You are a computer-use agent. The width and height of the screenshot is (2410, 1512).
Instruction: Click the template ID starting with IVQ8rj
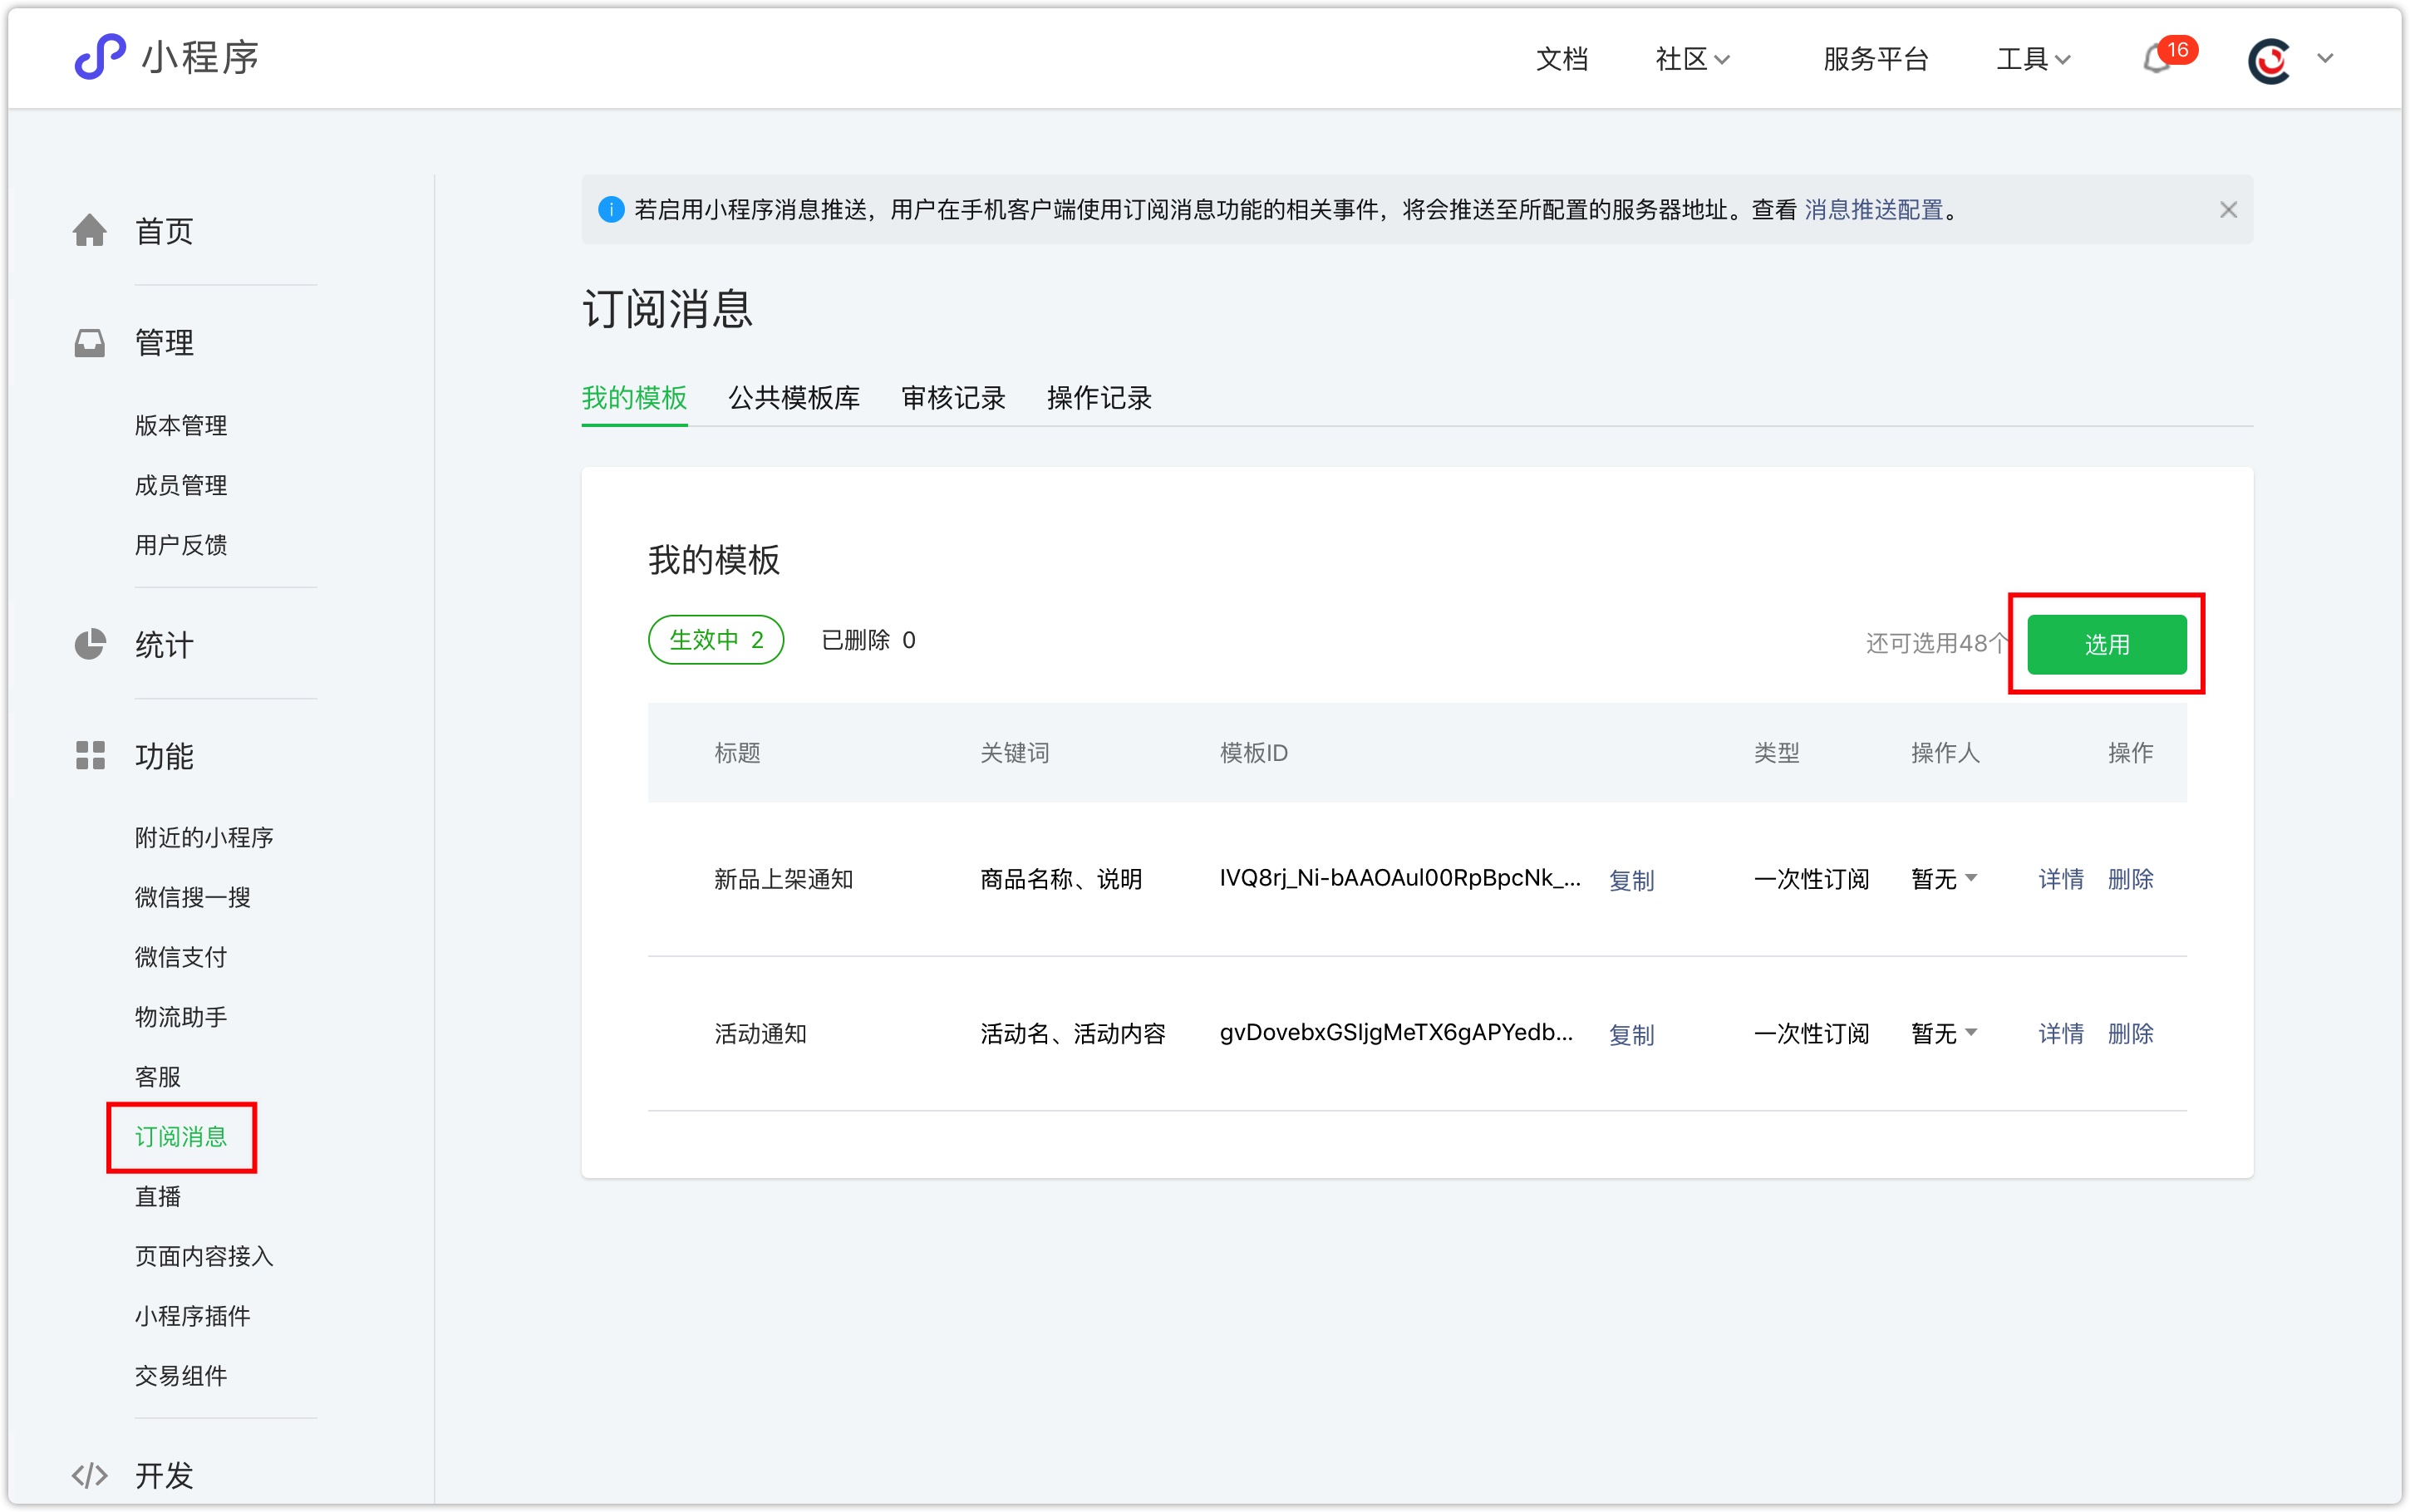1400,878
